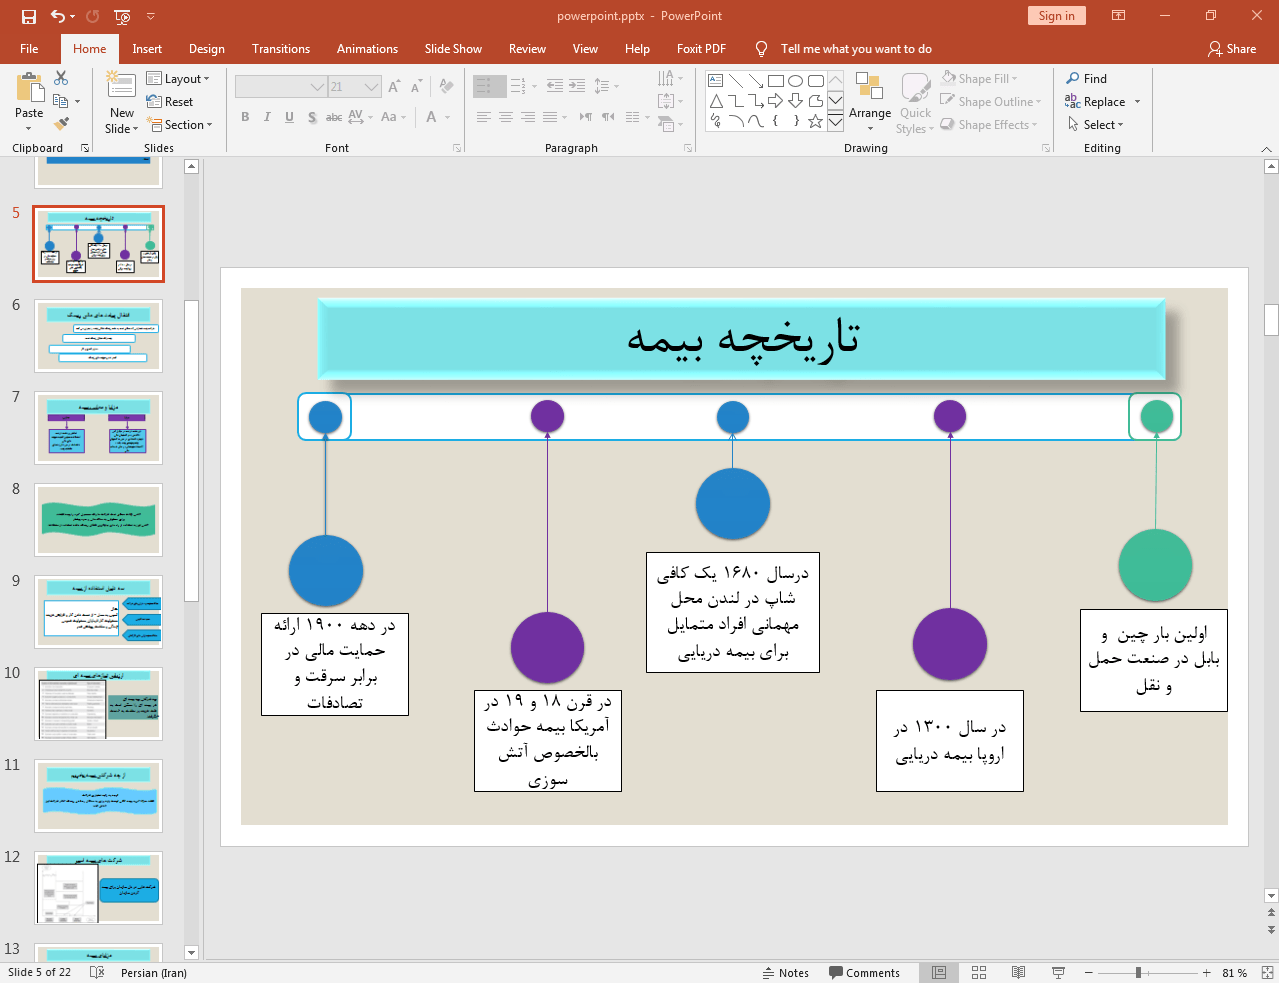Click the Find button

pyautogui.click(x=1087, y=79)
